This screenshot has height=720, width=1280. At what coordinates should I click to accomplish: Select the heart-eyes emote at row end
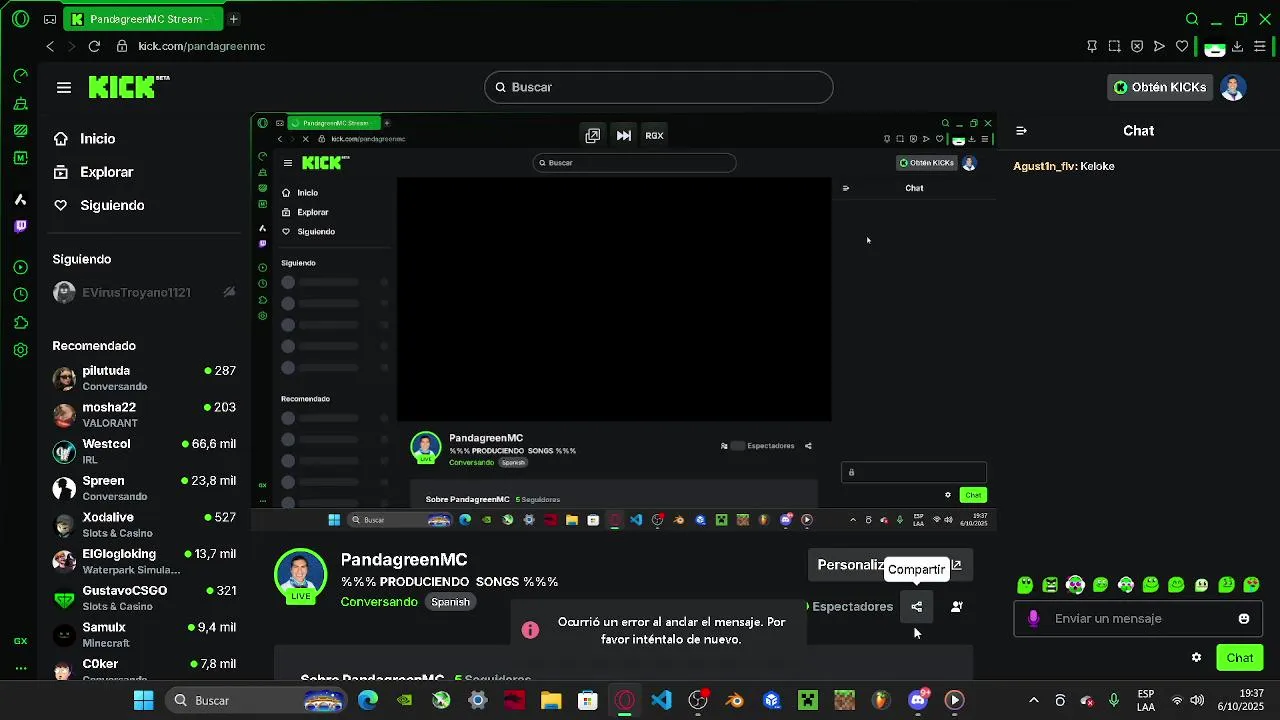(x=1251, y=585)
